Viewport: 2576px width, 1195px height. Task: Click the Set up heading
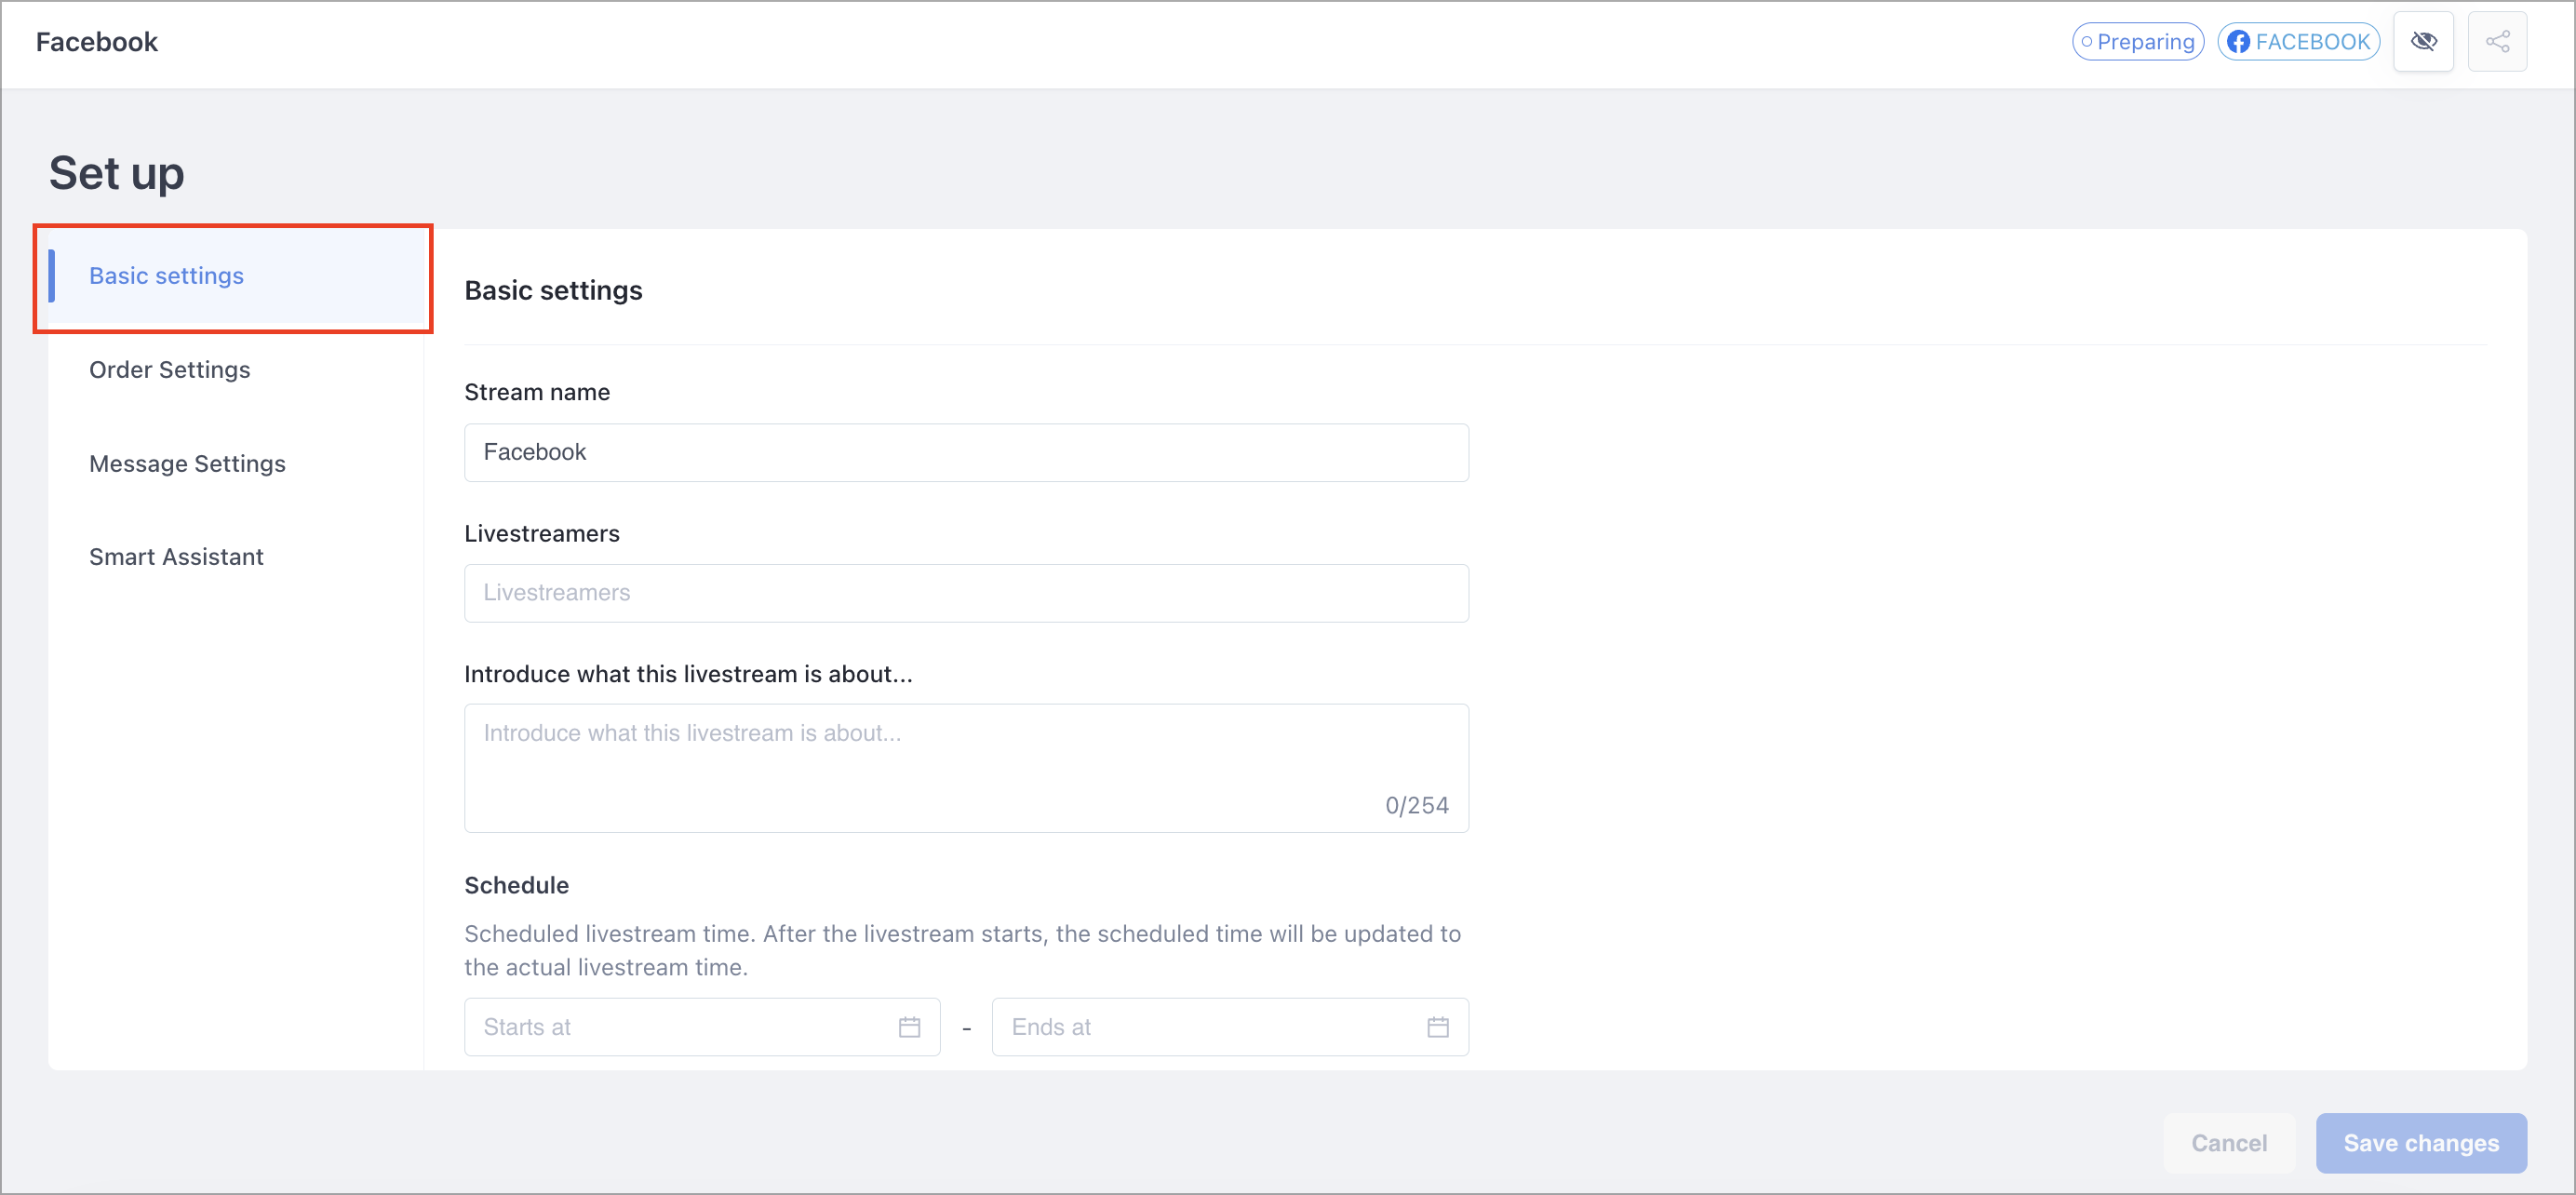pos(116,173)
